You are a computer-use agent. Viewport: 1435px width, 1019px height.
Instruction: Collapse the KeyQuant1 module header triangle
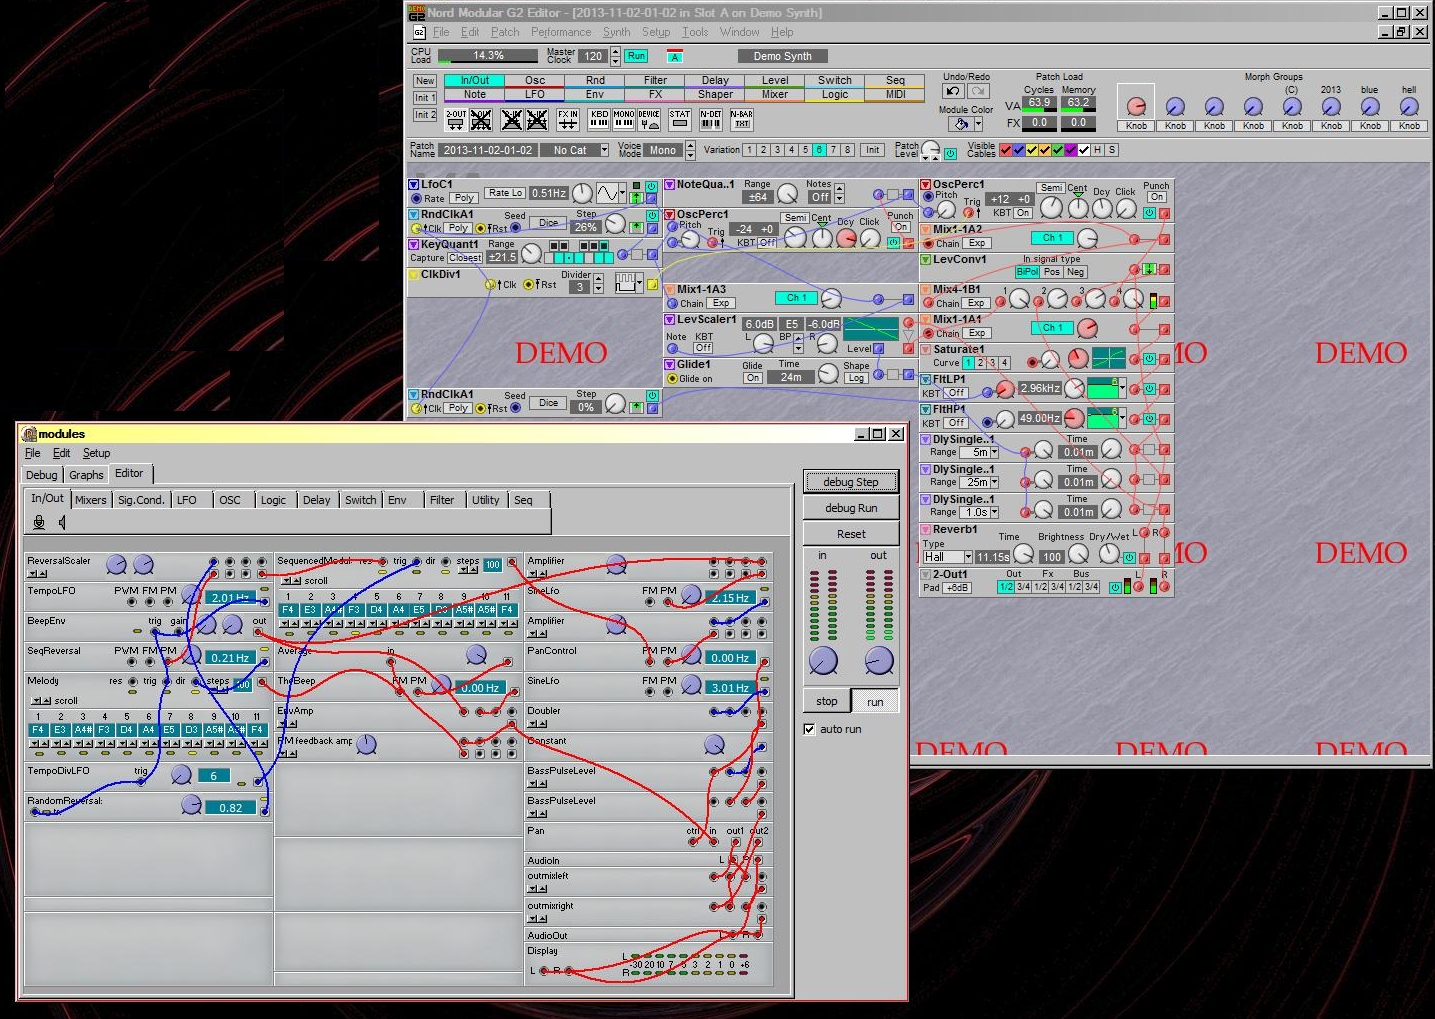(414, 245)
